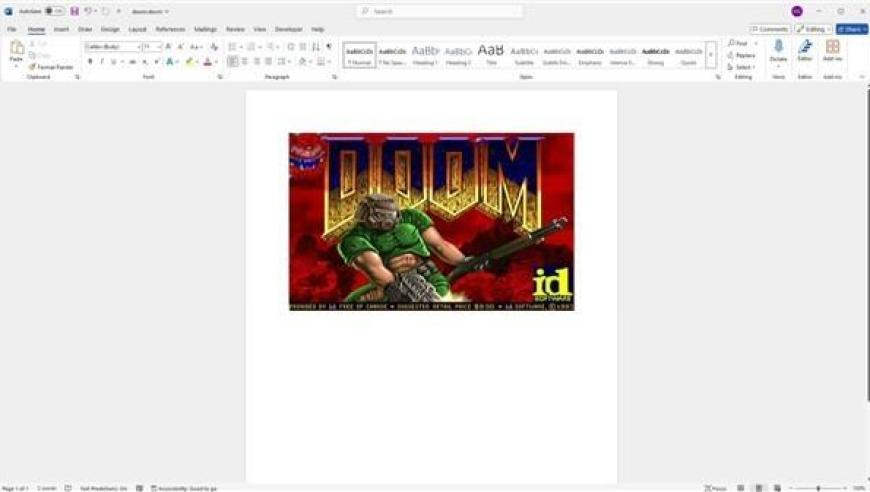Image resolution: width=870 pixels, height=492 pixels.
Task: Click the Paste icon
Action: click(17, 48)
